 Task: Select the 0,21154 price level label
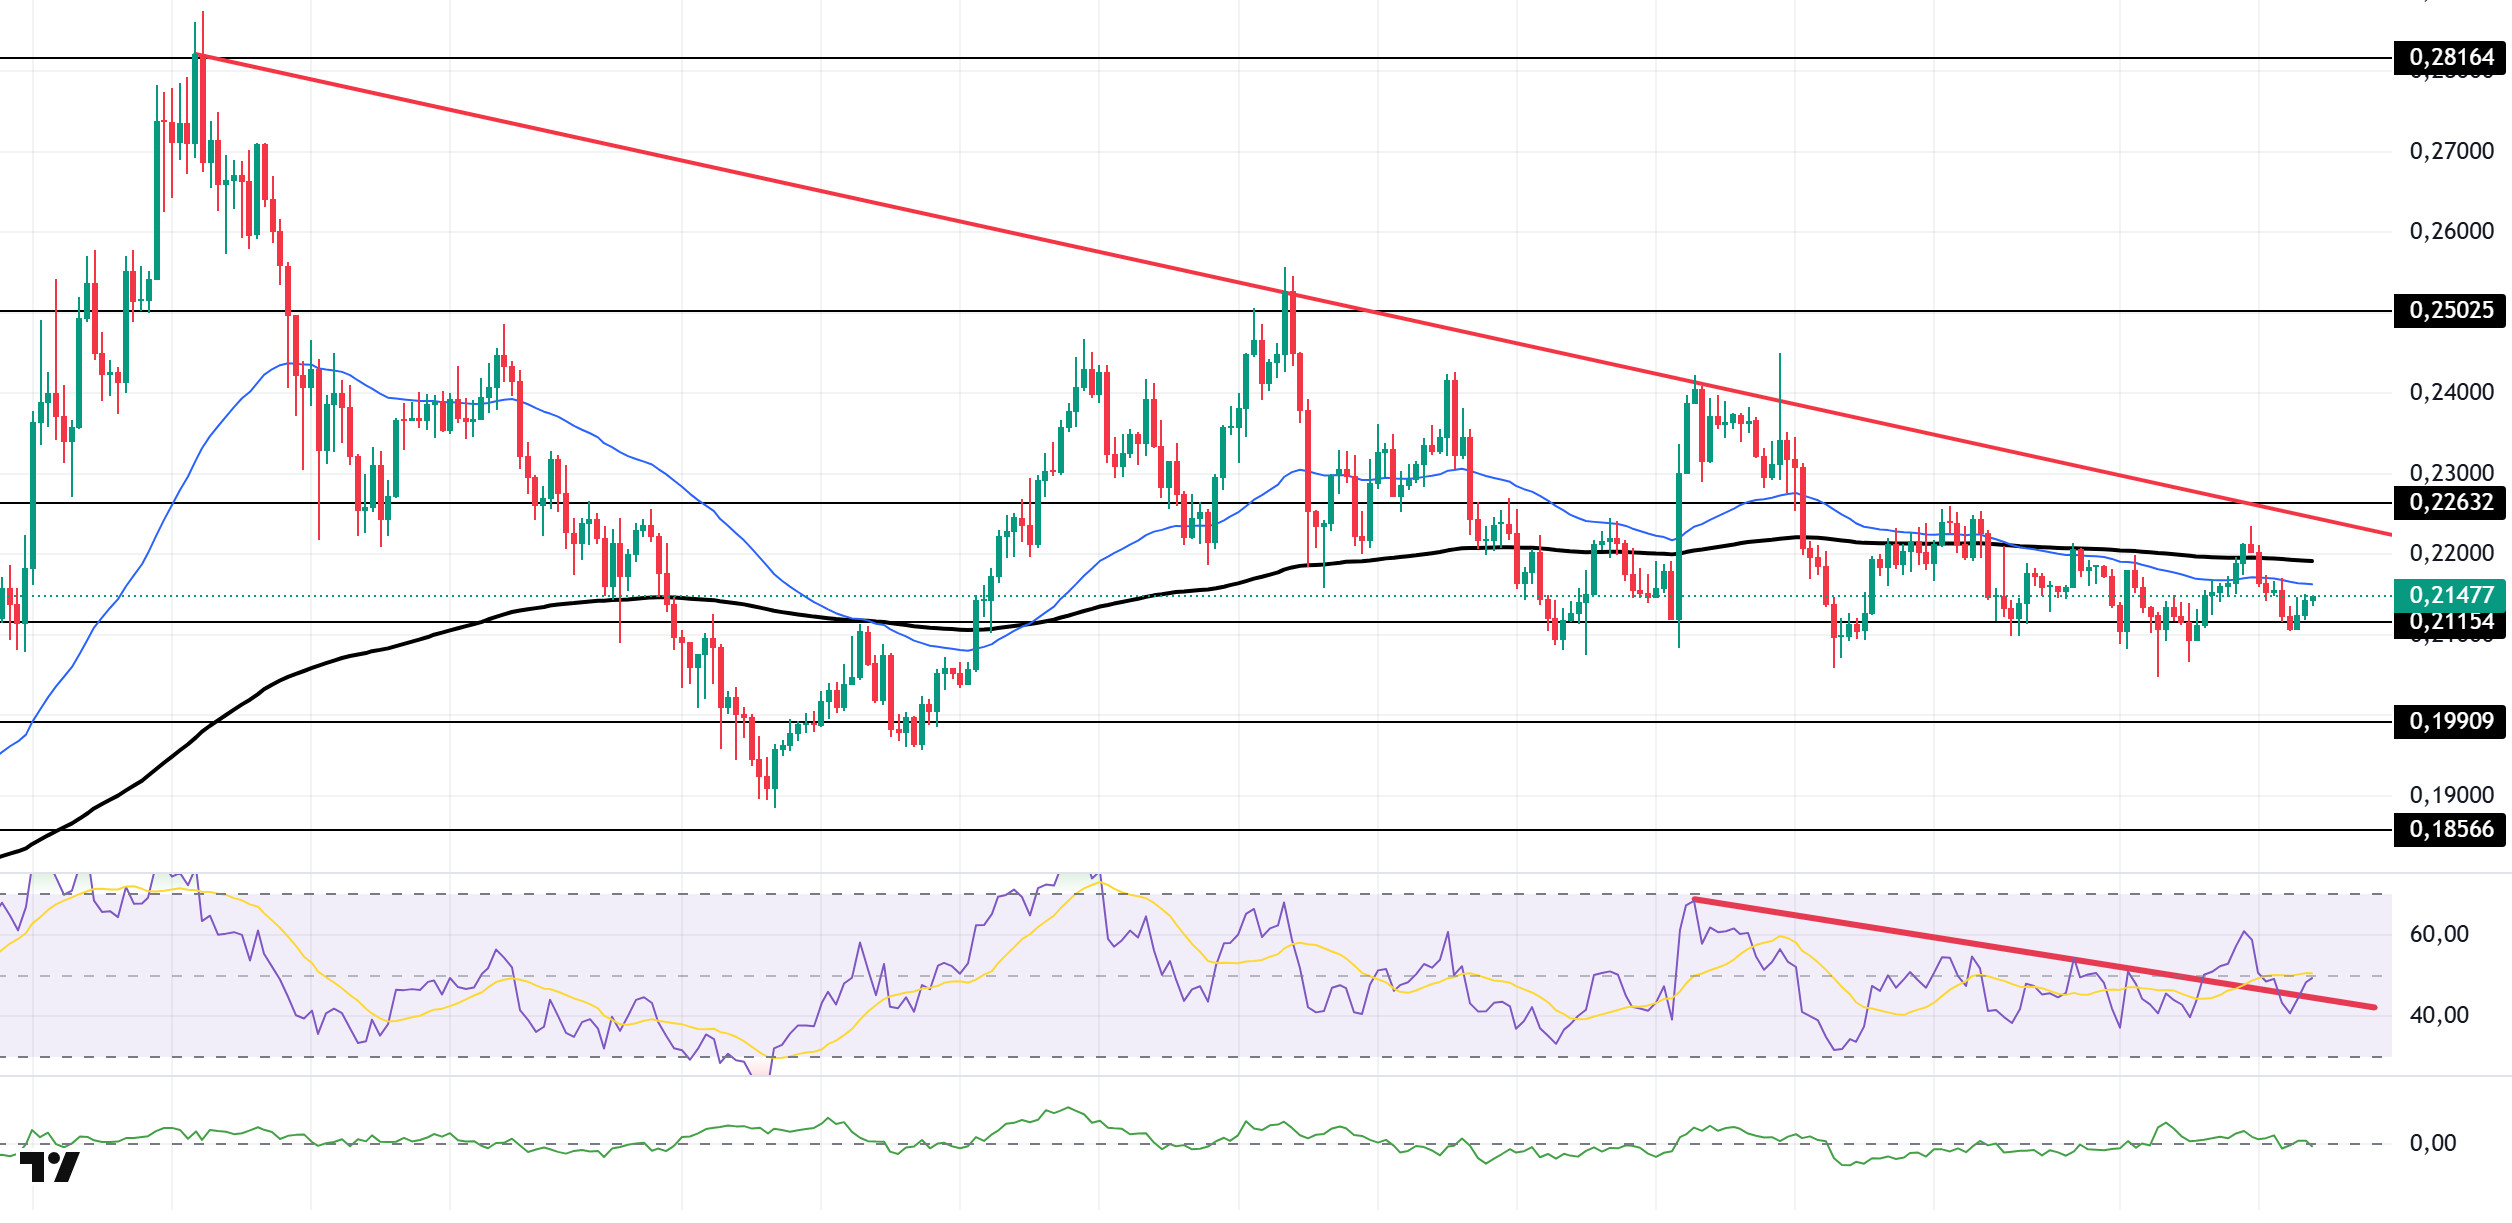click(x=2451, y=623)
